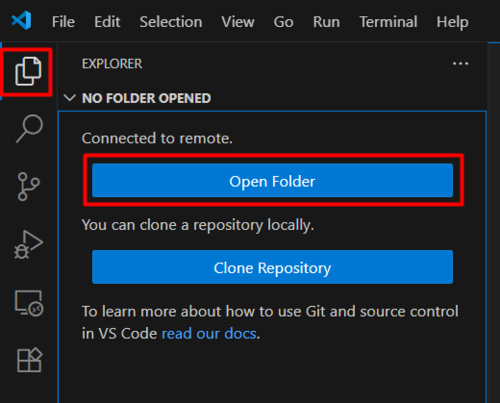
Task: Open the Extensions view icon
Action: click(29, 360)
